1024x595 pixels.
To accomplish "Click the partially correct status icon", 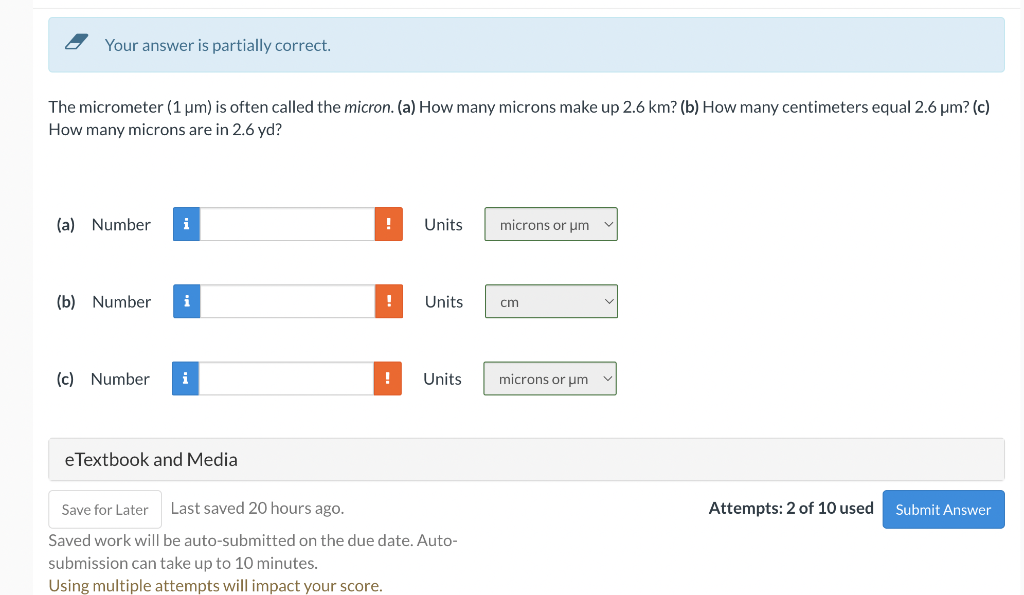I will [x=76, y=44].
